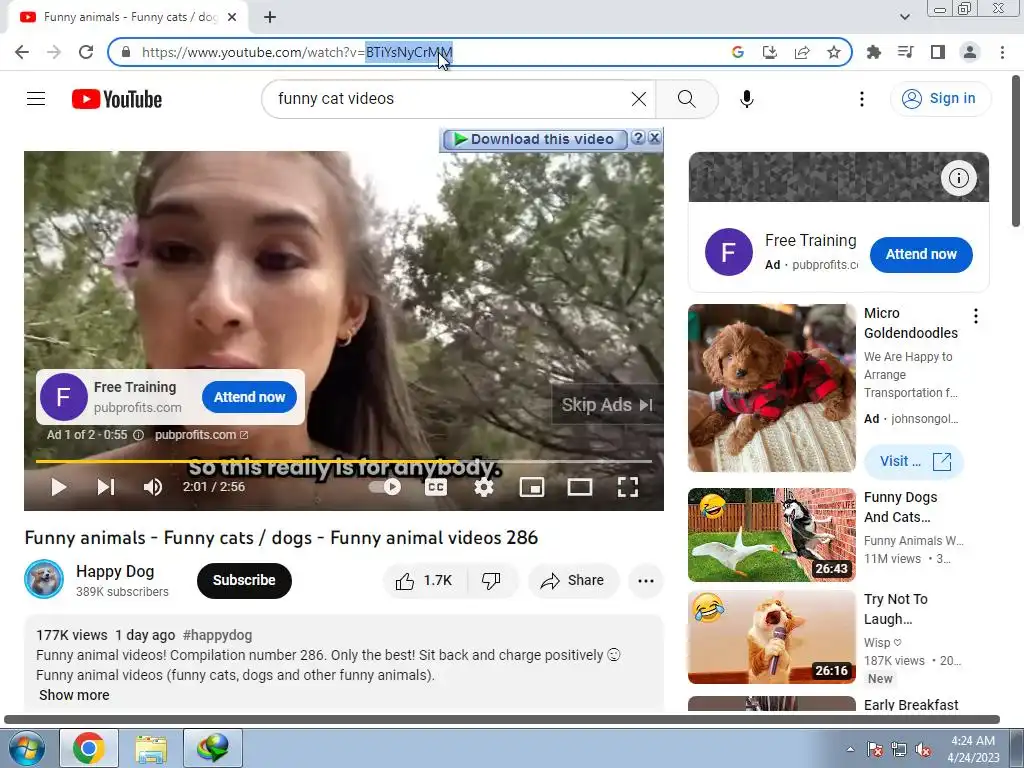1024x768 pixels.
Task: Open Micro Goldendoodles ad thumbnail
Action: pos(772,388)
